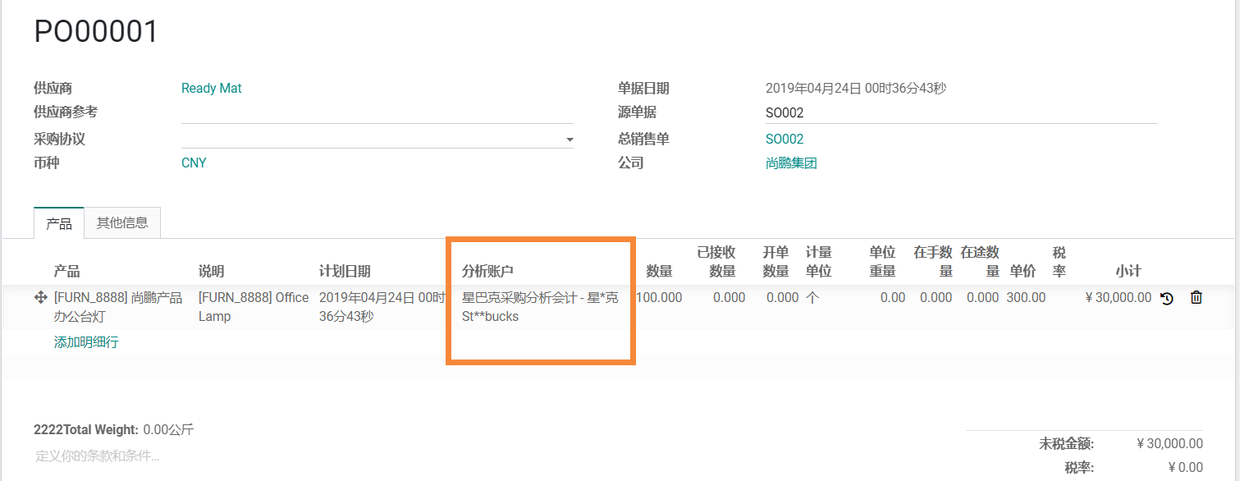Select the 300.00 unit price cell
Viewport: 1240px width, 481px height.
click(x=1026, y=298)
